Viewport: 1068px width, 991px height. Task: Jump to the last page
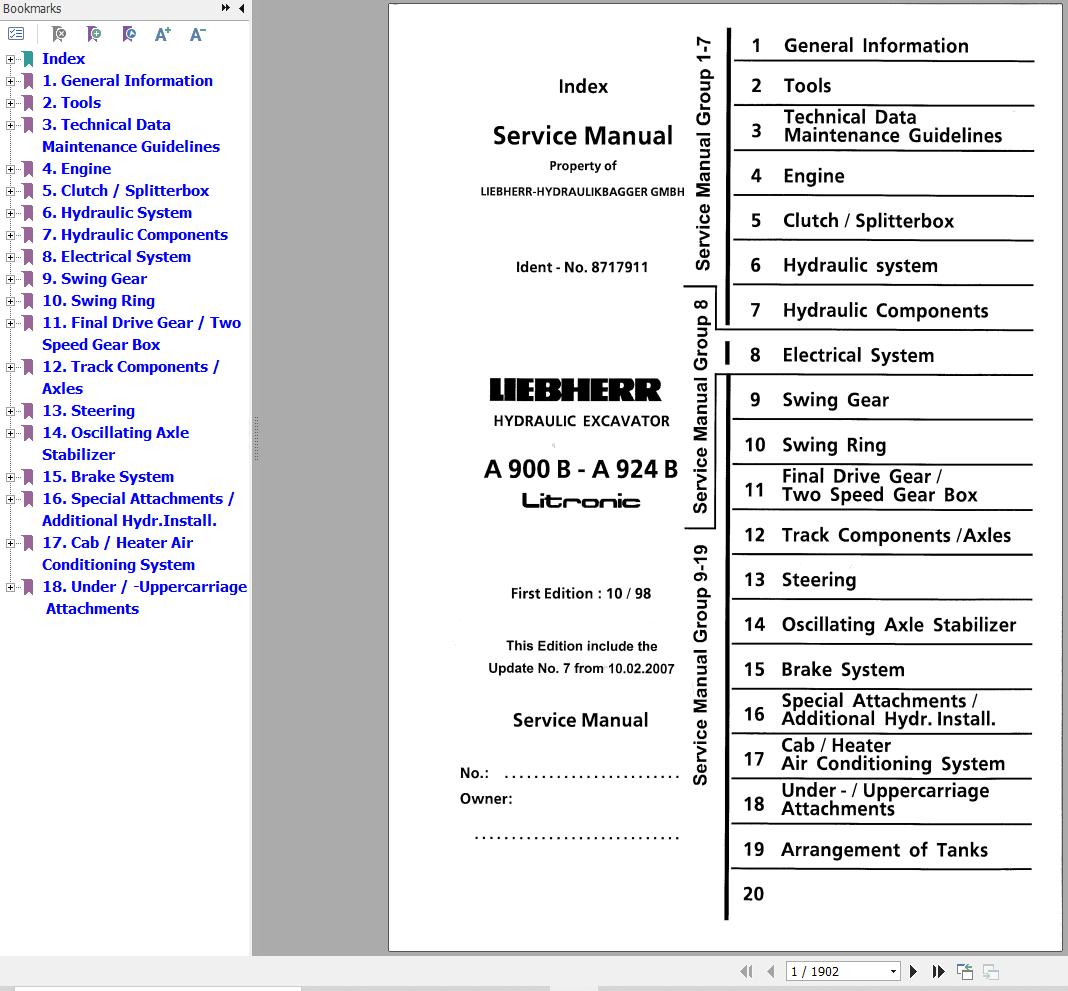[938, 971]
